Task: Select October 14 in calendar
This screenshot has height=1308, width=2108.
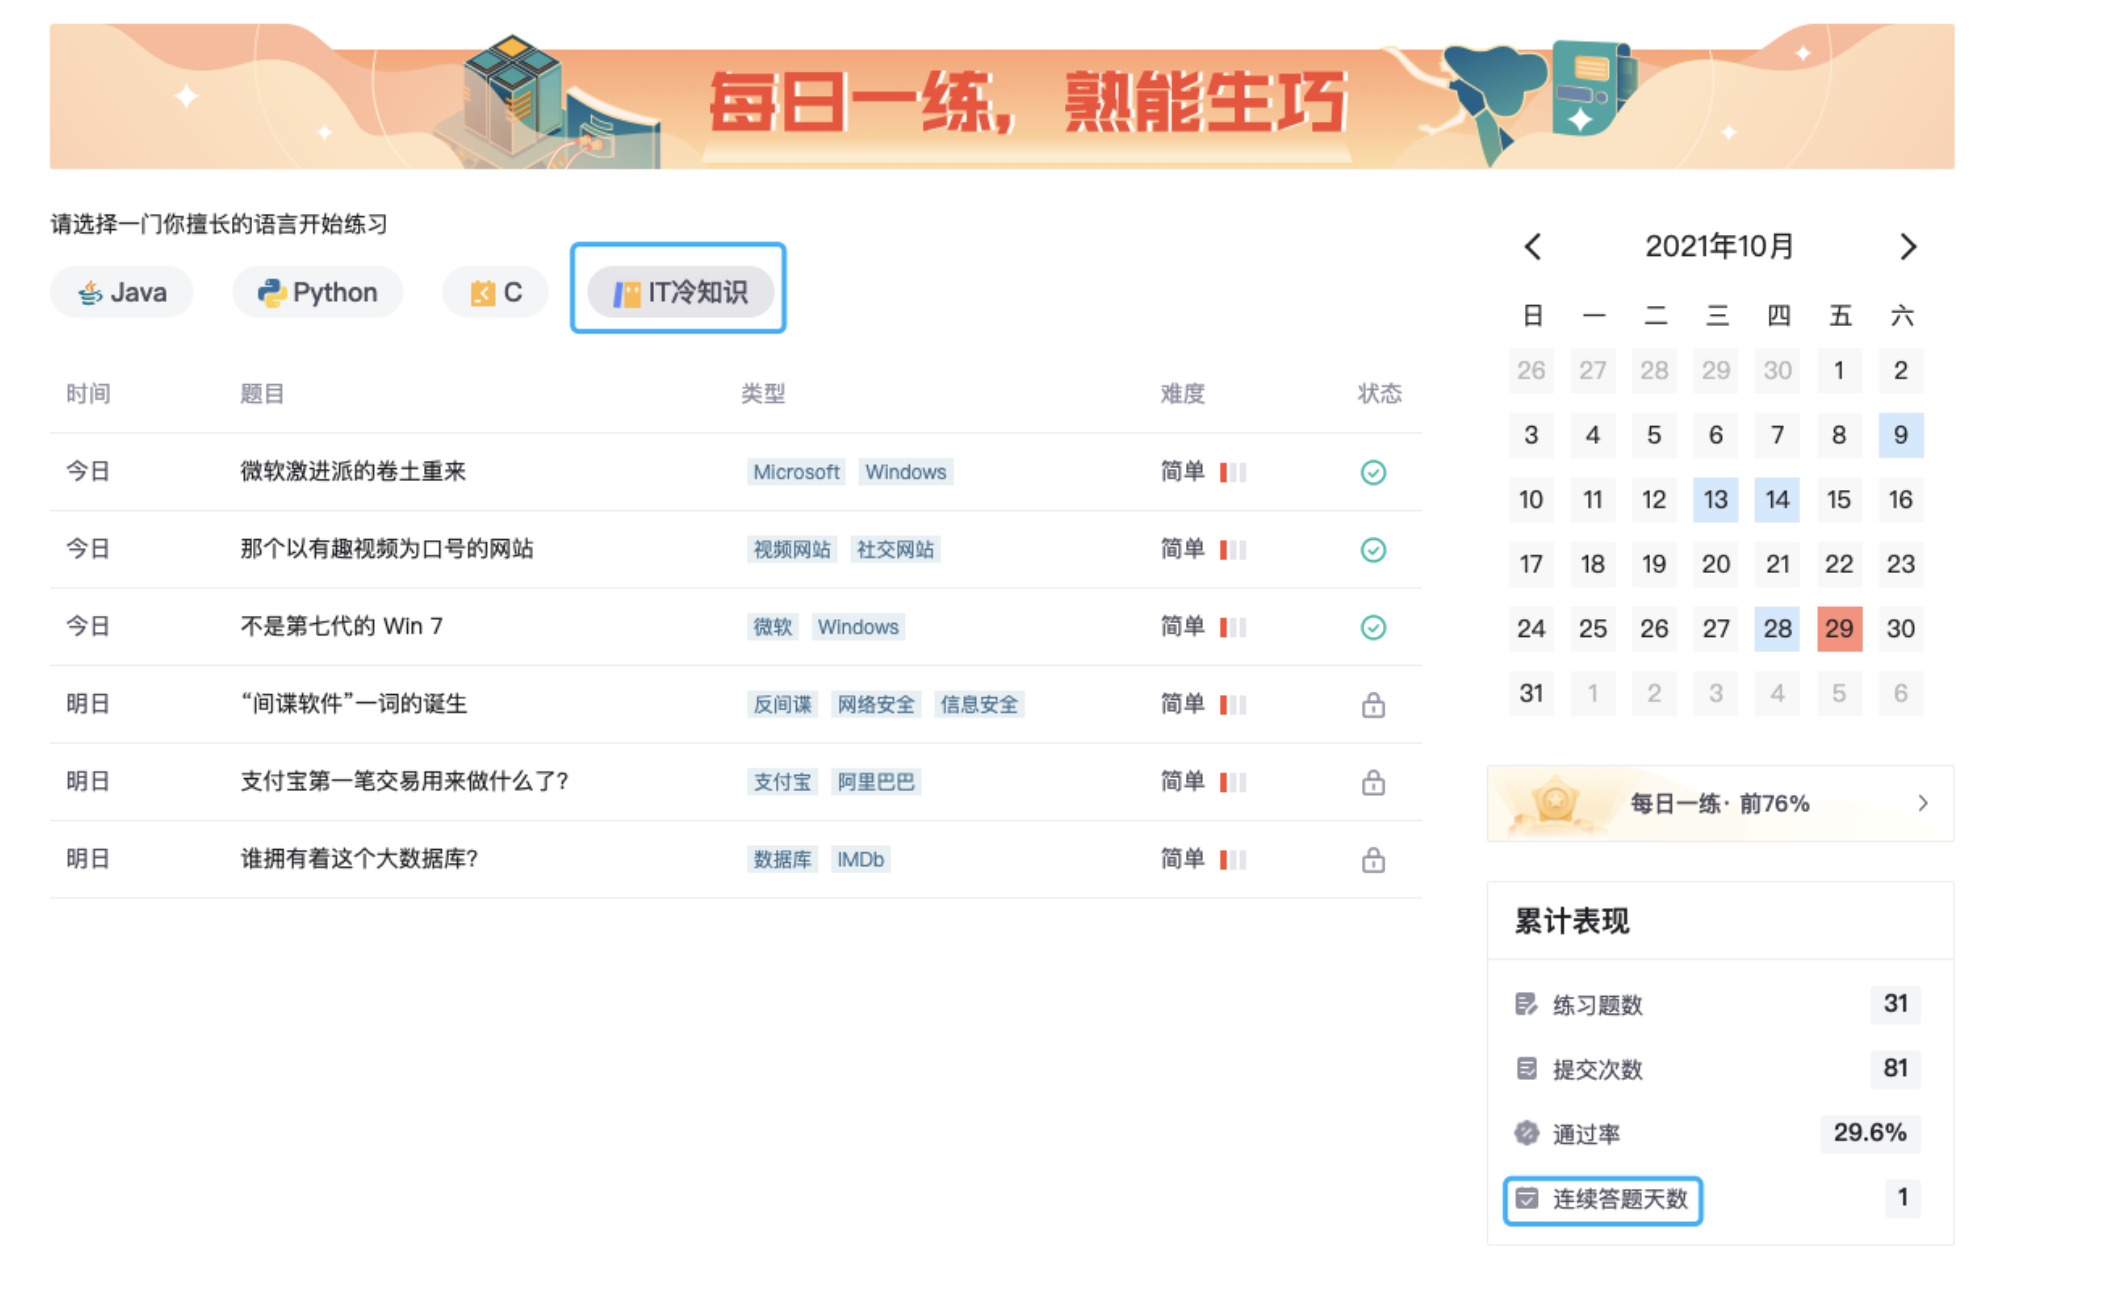Action: pos(1777,500)
